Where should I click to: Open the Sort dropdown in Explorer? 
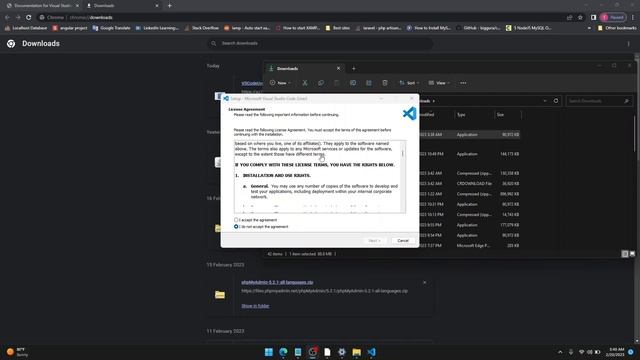click(409, 83)
